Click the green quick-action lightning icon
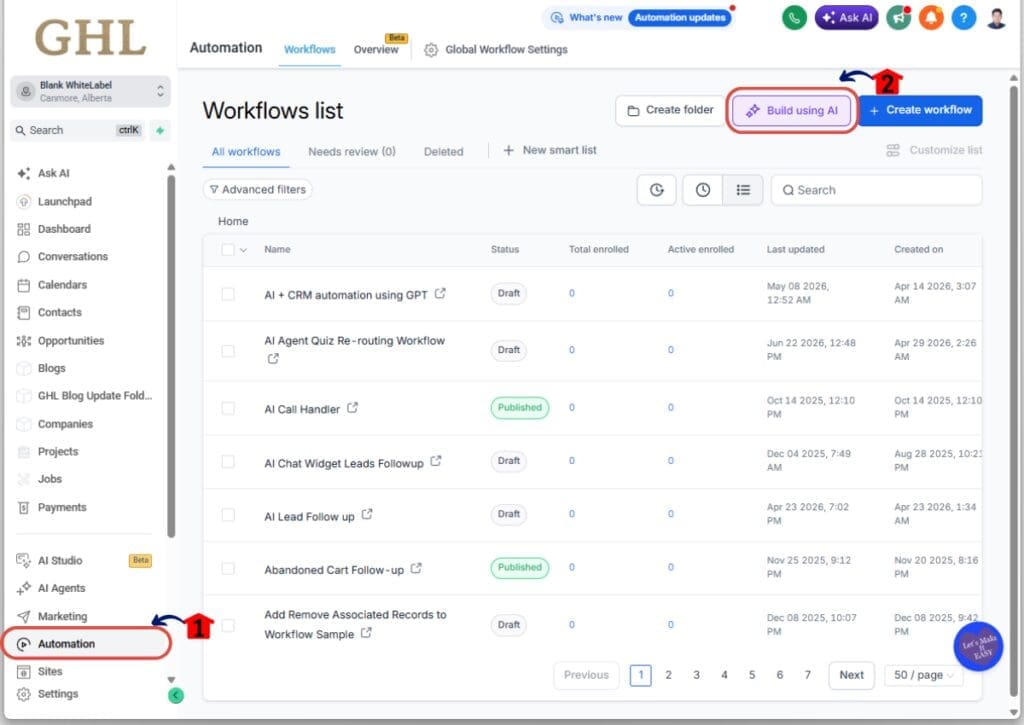The width and height of the screenshot is (1024, 725). pyautogui.click(x=160, y=130)
